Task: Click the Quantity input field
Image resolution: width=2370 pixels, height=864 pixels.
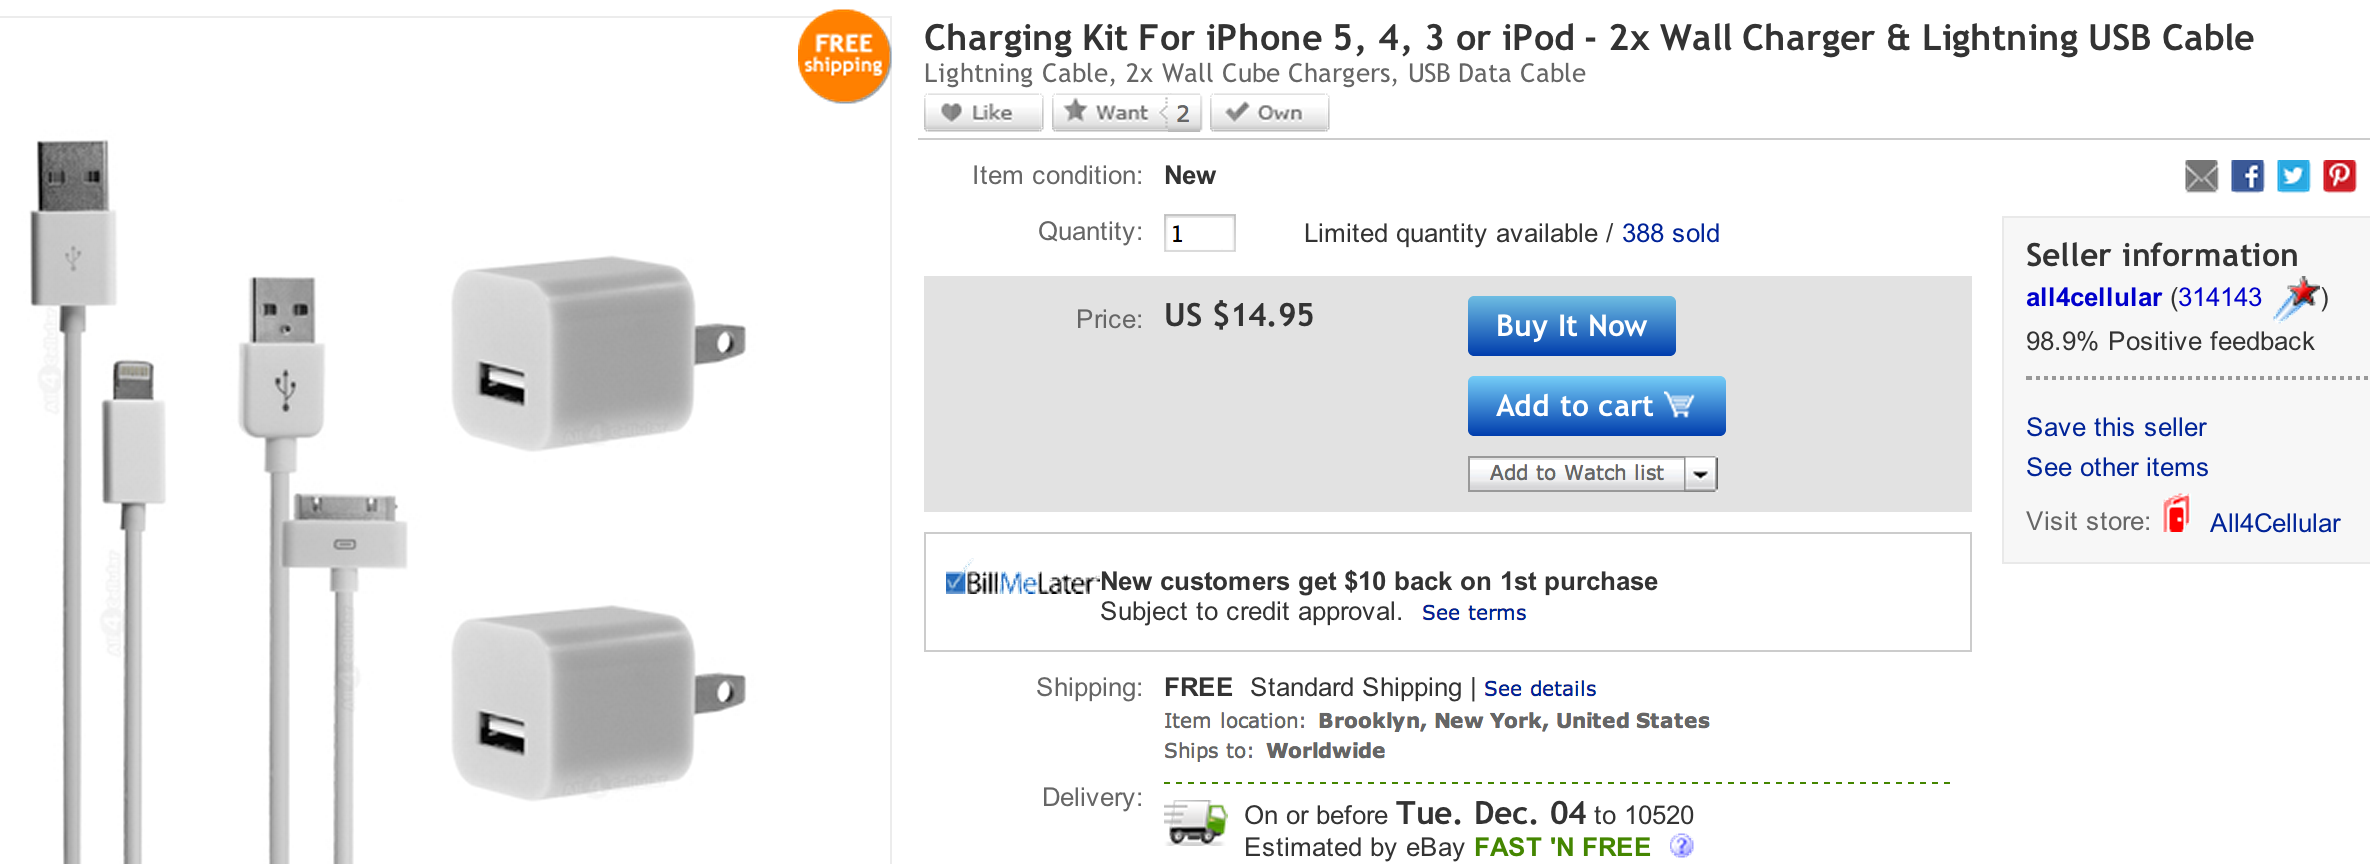Action: 1199,234
